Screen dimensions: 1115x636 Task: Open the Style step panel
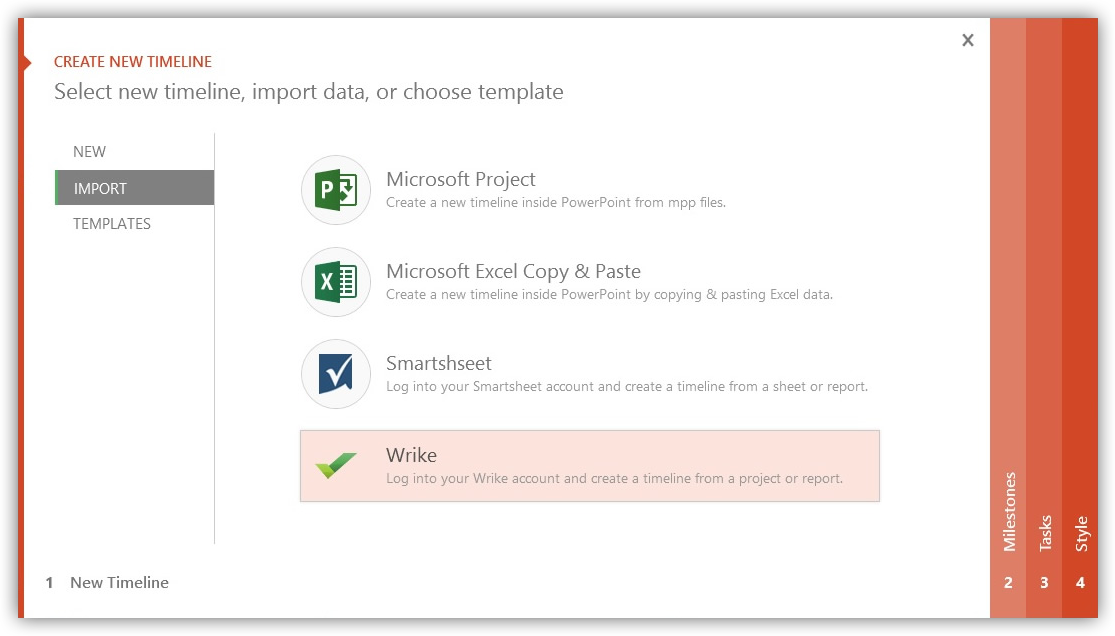[x=1081, y=533]
